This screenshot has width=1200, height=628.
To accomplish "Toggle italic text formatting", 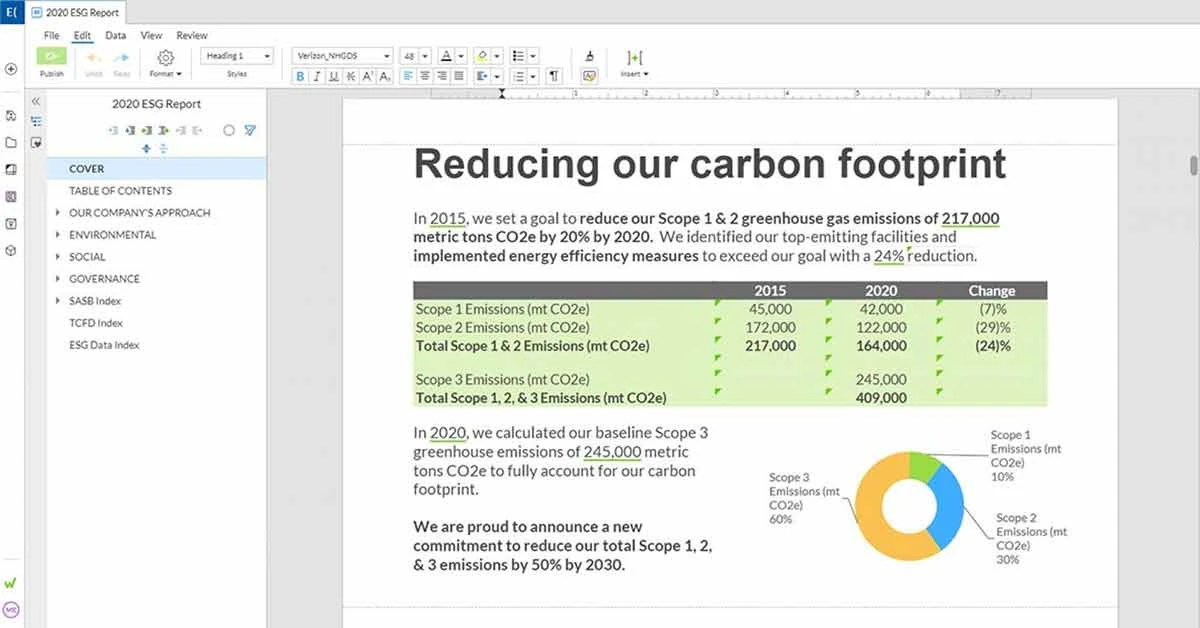I will pyautogui.click(x=316, y=76).
